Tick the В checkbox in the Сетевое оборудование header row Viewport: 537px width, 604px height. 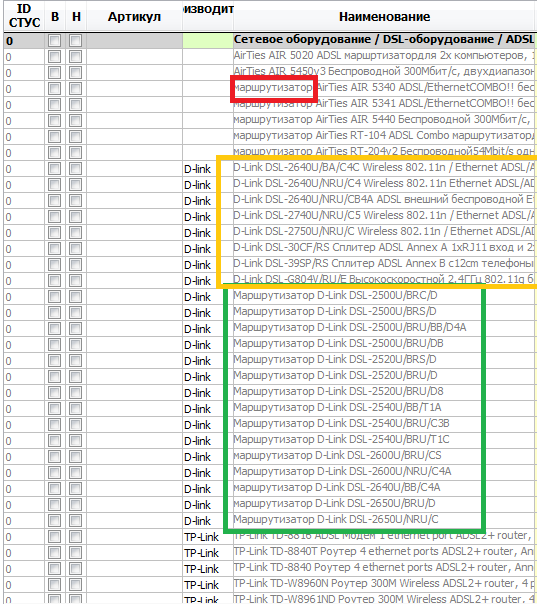point(54,41)
